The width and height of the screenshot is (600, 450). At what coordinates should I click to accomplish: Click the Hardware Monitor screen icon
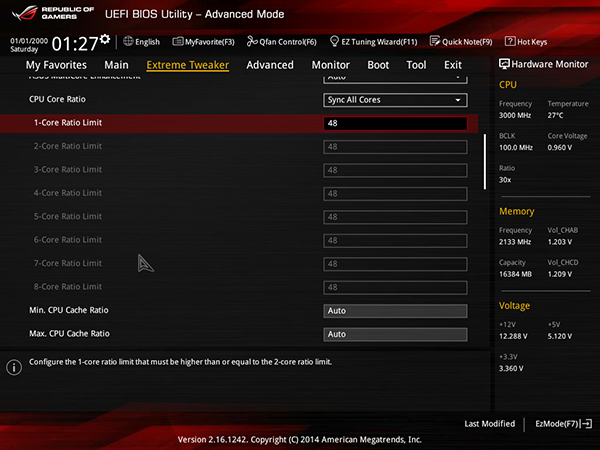click(504, 64)
